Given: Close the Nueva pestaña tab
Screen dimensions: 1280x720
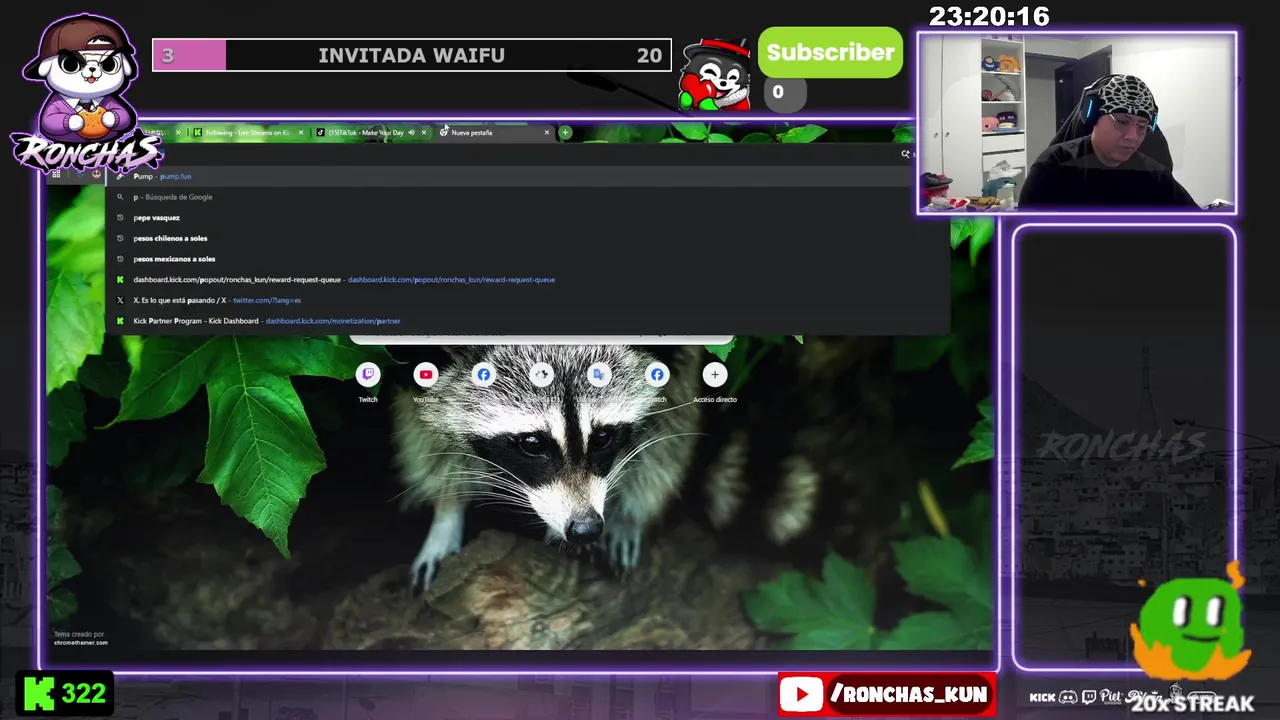Looking at the screenshot, I should point(547,132).
